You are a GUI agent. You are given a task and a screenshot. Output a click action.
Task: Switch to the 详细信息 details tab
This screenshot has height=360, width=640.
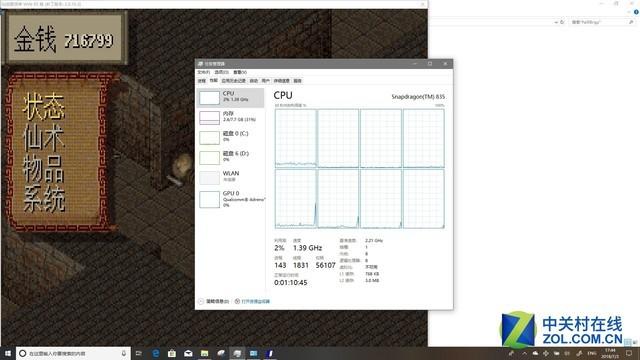tap(281, 81)
